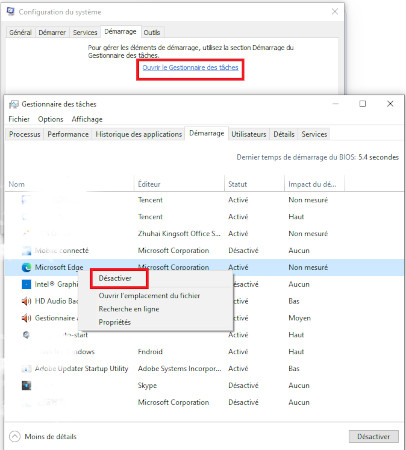Click the Adobe Updater Startup Utility icon
The width and height of the screenshot is (406, 450).
26,369
